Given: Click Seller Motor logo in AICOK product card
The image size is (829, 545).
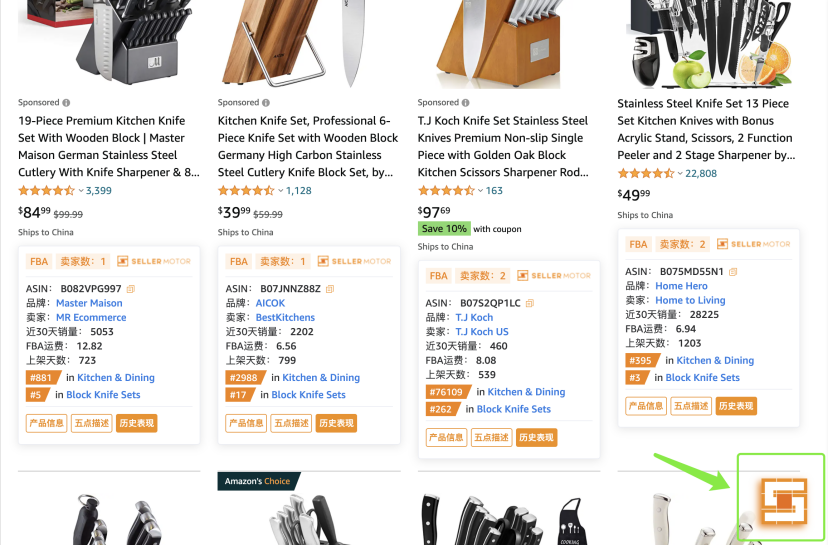Looking at the screenshot, I should coord(354,262).
